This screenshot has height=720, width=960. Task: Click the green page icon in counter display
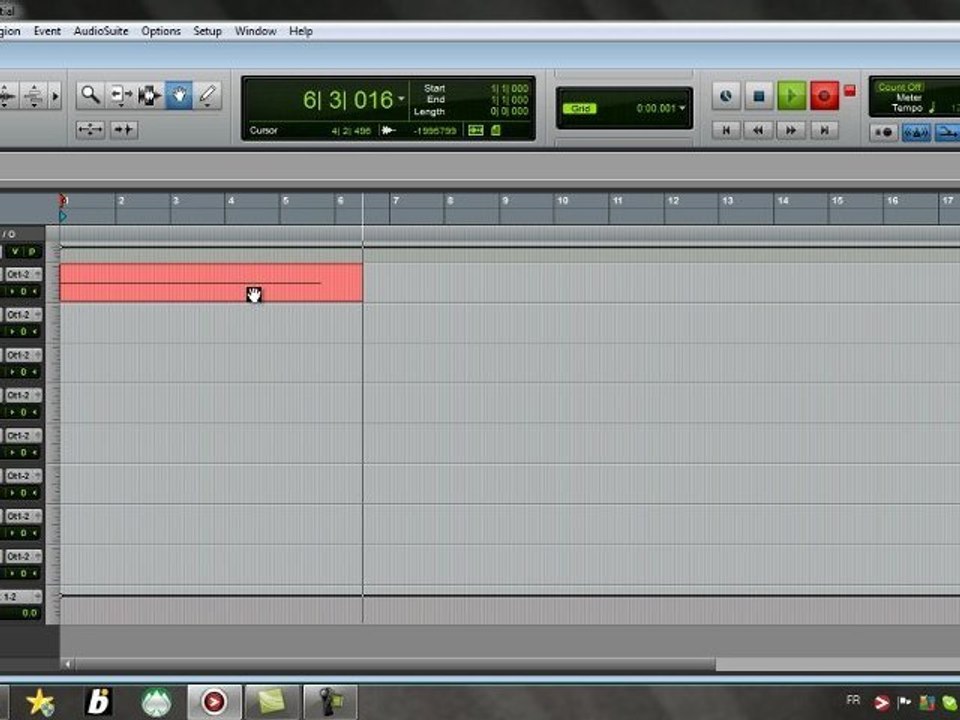(496, 130)
